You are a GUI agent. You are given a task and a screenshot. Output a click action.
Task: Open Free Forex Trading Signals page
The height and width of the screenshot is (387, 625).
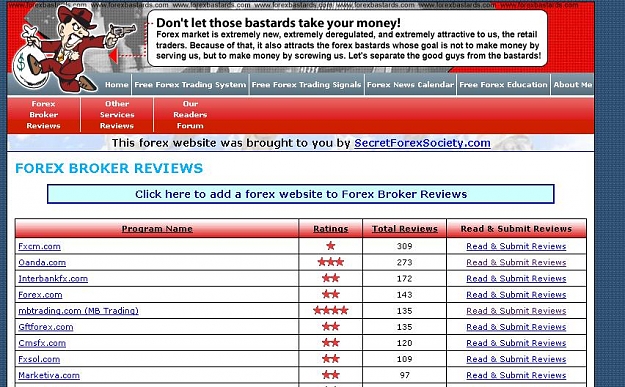[x=306, y=84]
